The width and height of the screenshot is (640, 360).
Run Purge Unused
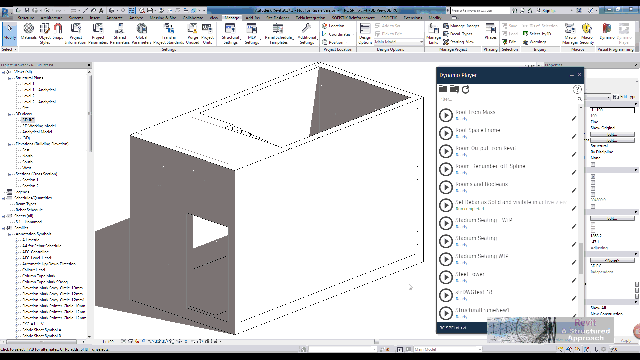click(x=192, y=33)
